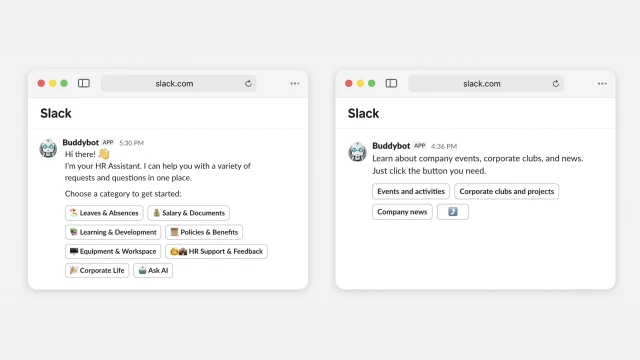Open Equipment & Workspace category
This screenshot has width=640, height=360.
(113, 251)
